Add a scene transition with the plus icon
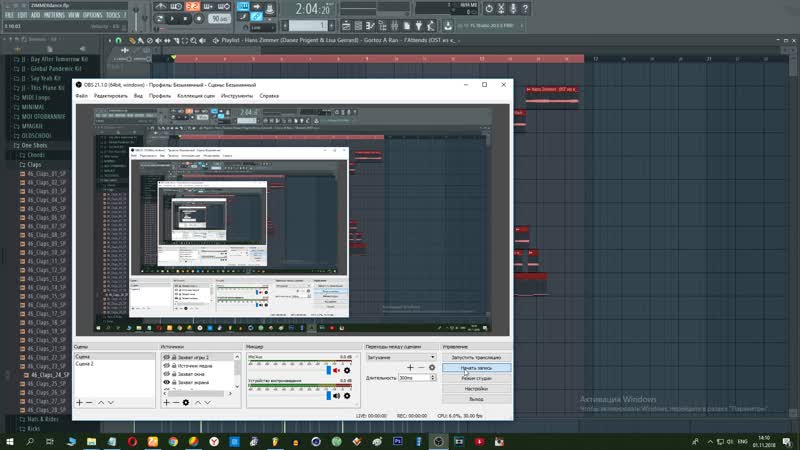This screenshot has width=800, height=450. pyautogui.click(x=410, y=367)
